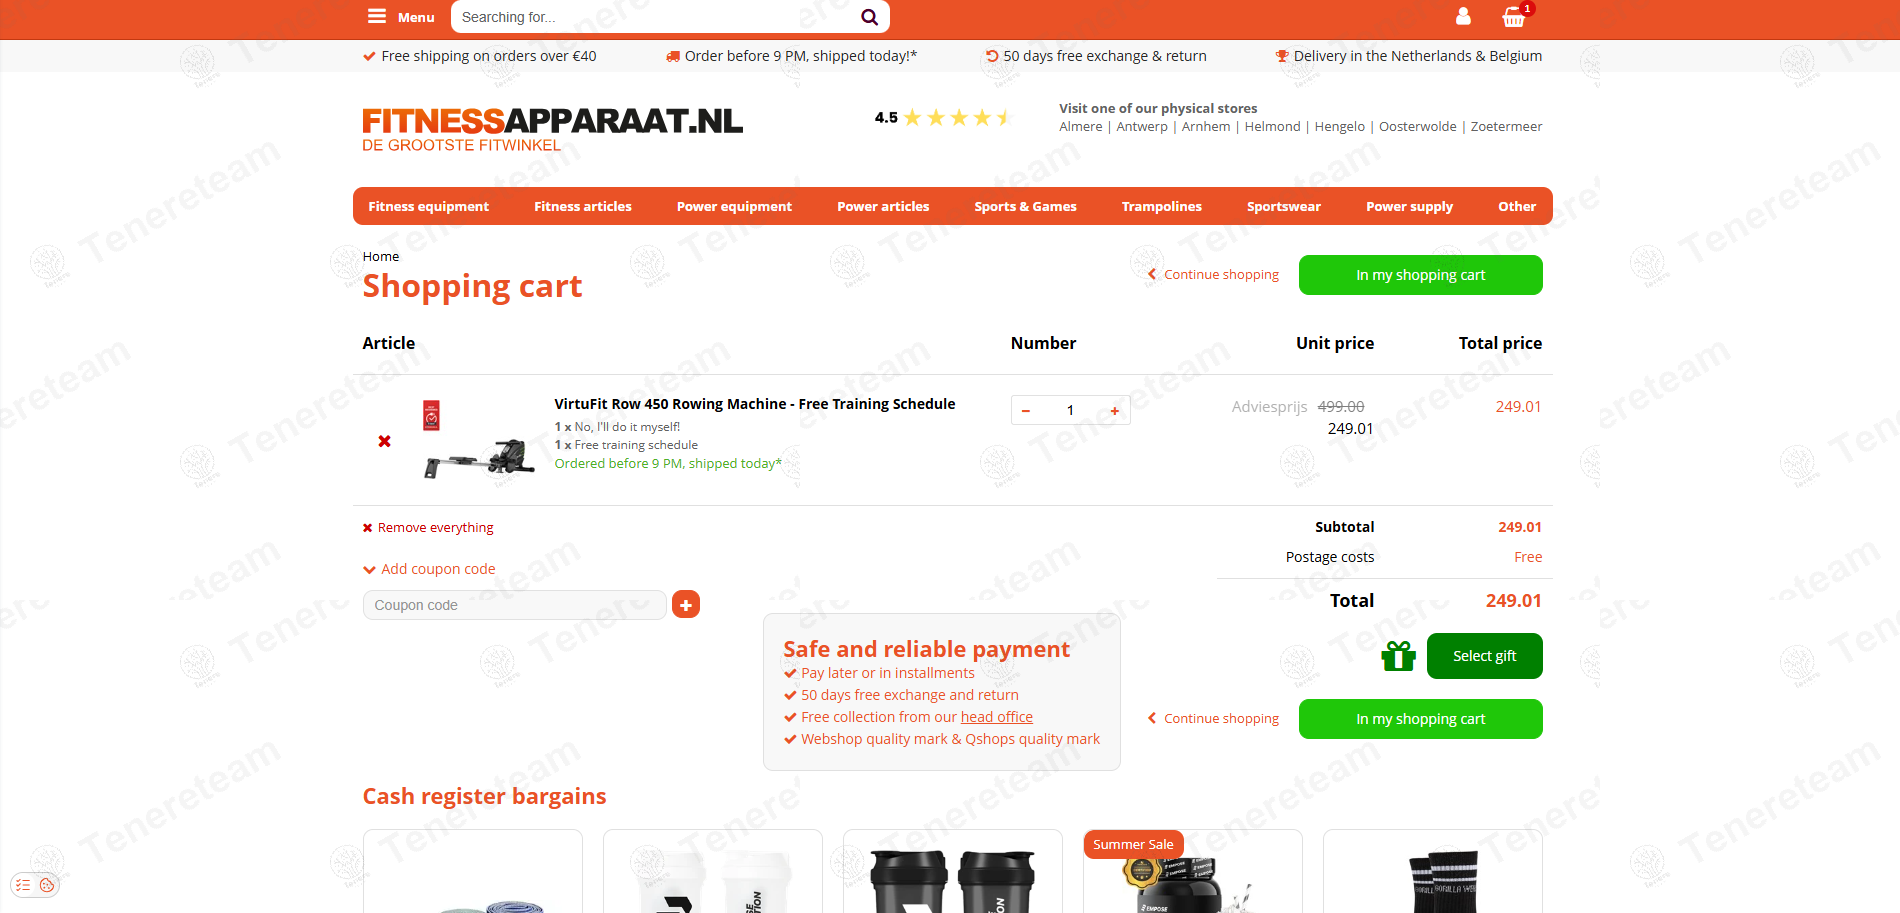Open the shopping basket icon

(x=1514, y=16)
